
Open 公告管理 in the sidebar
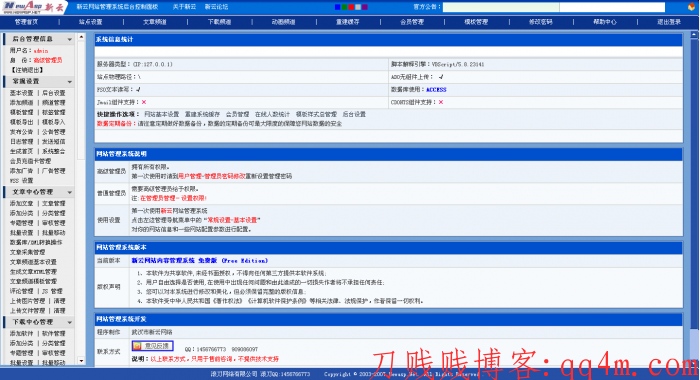[54, 132]
